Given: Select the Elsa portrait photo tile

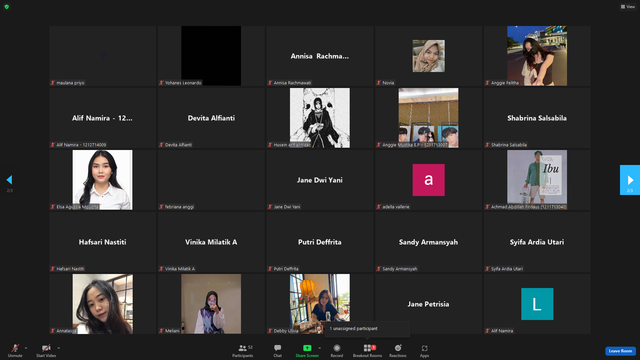Looking at the screenshot, I should pos(102,180).
